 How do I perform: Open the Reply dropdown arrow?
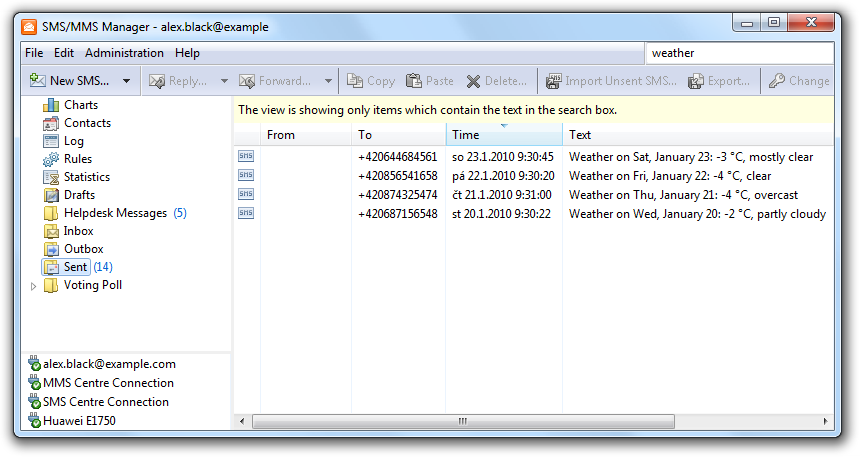[x=224, y=81]
